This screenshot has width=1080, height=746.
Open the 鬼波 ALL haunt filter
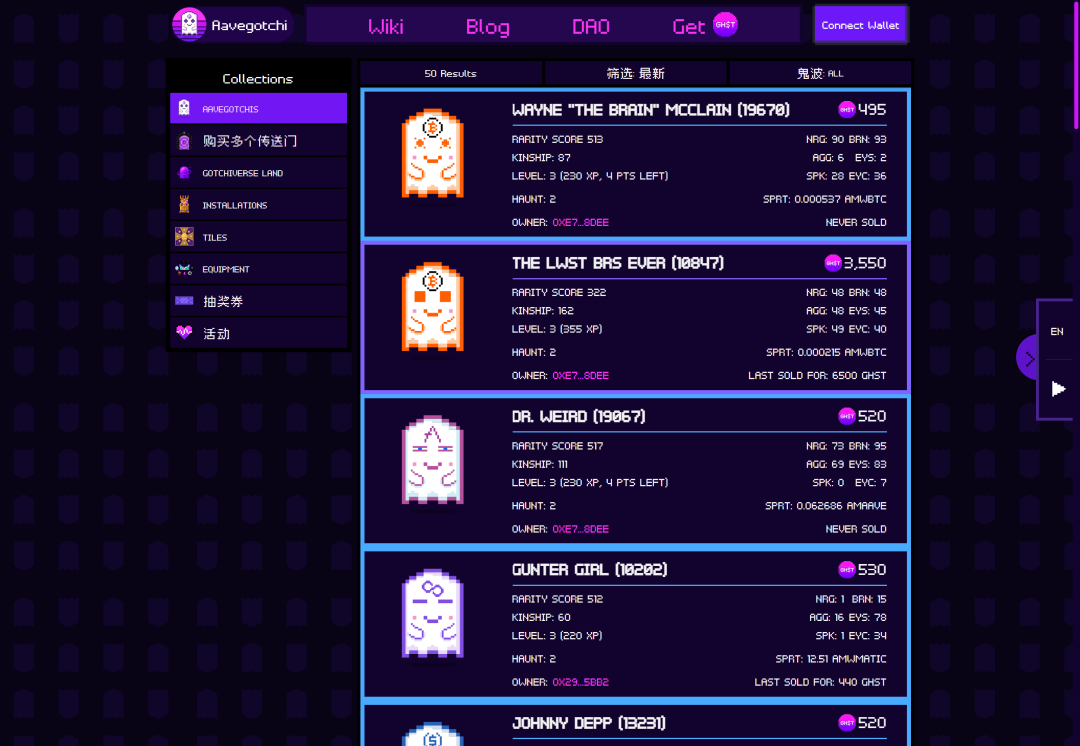click(820, 73)
